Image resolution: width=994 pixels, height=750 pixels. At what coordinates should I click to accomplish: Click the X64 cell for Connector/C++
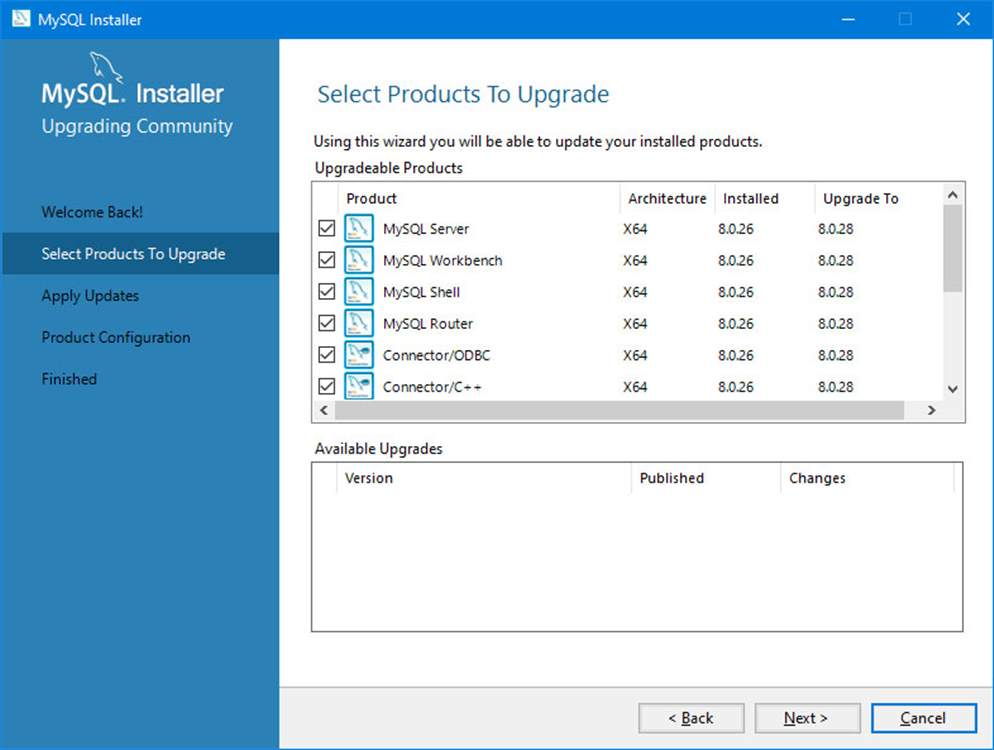point(635,387)
